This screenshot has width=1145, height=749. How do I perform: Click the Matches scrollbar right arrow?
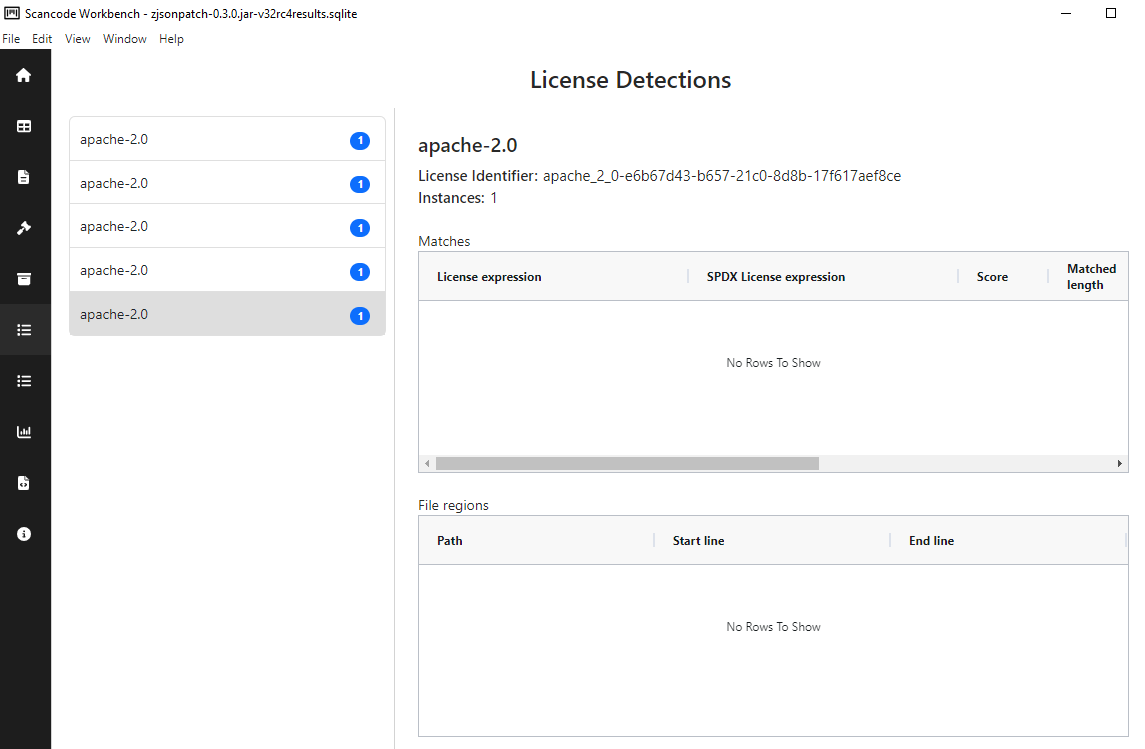pos(1120,464)
